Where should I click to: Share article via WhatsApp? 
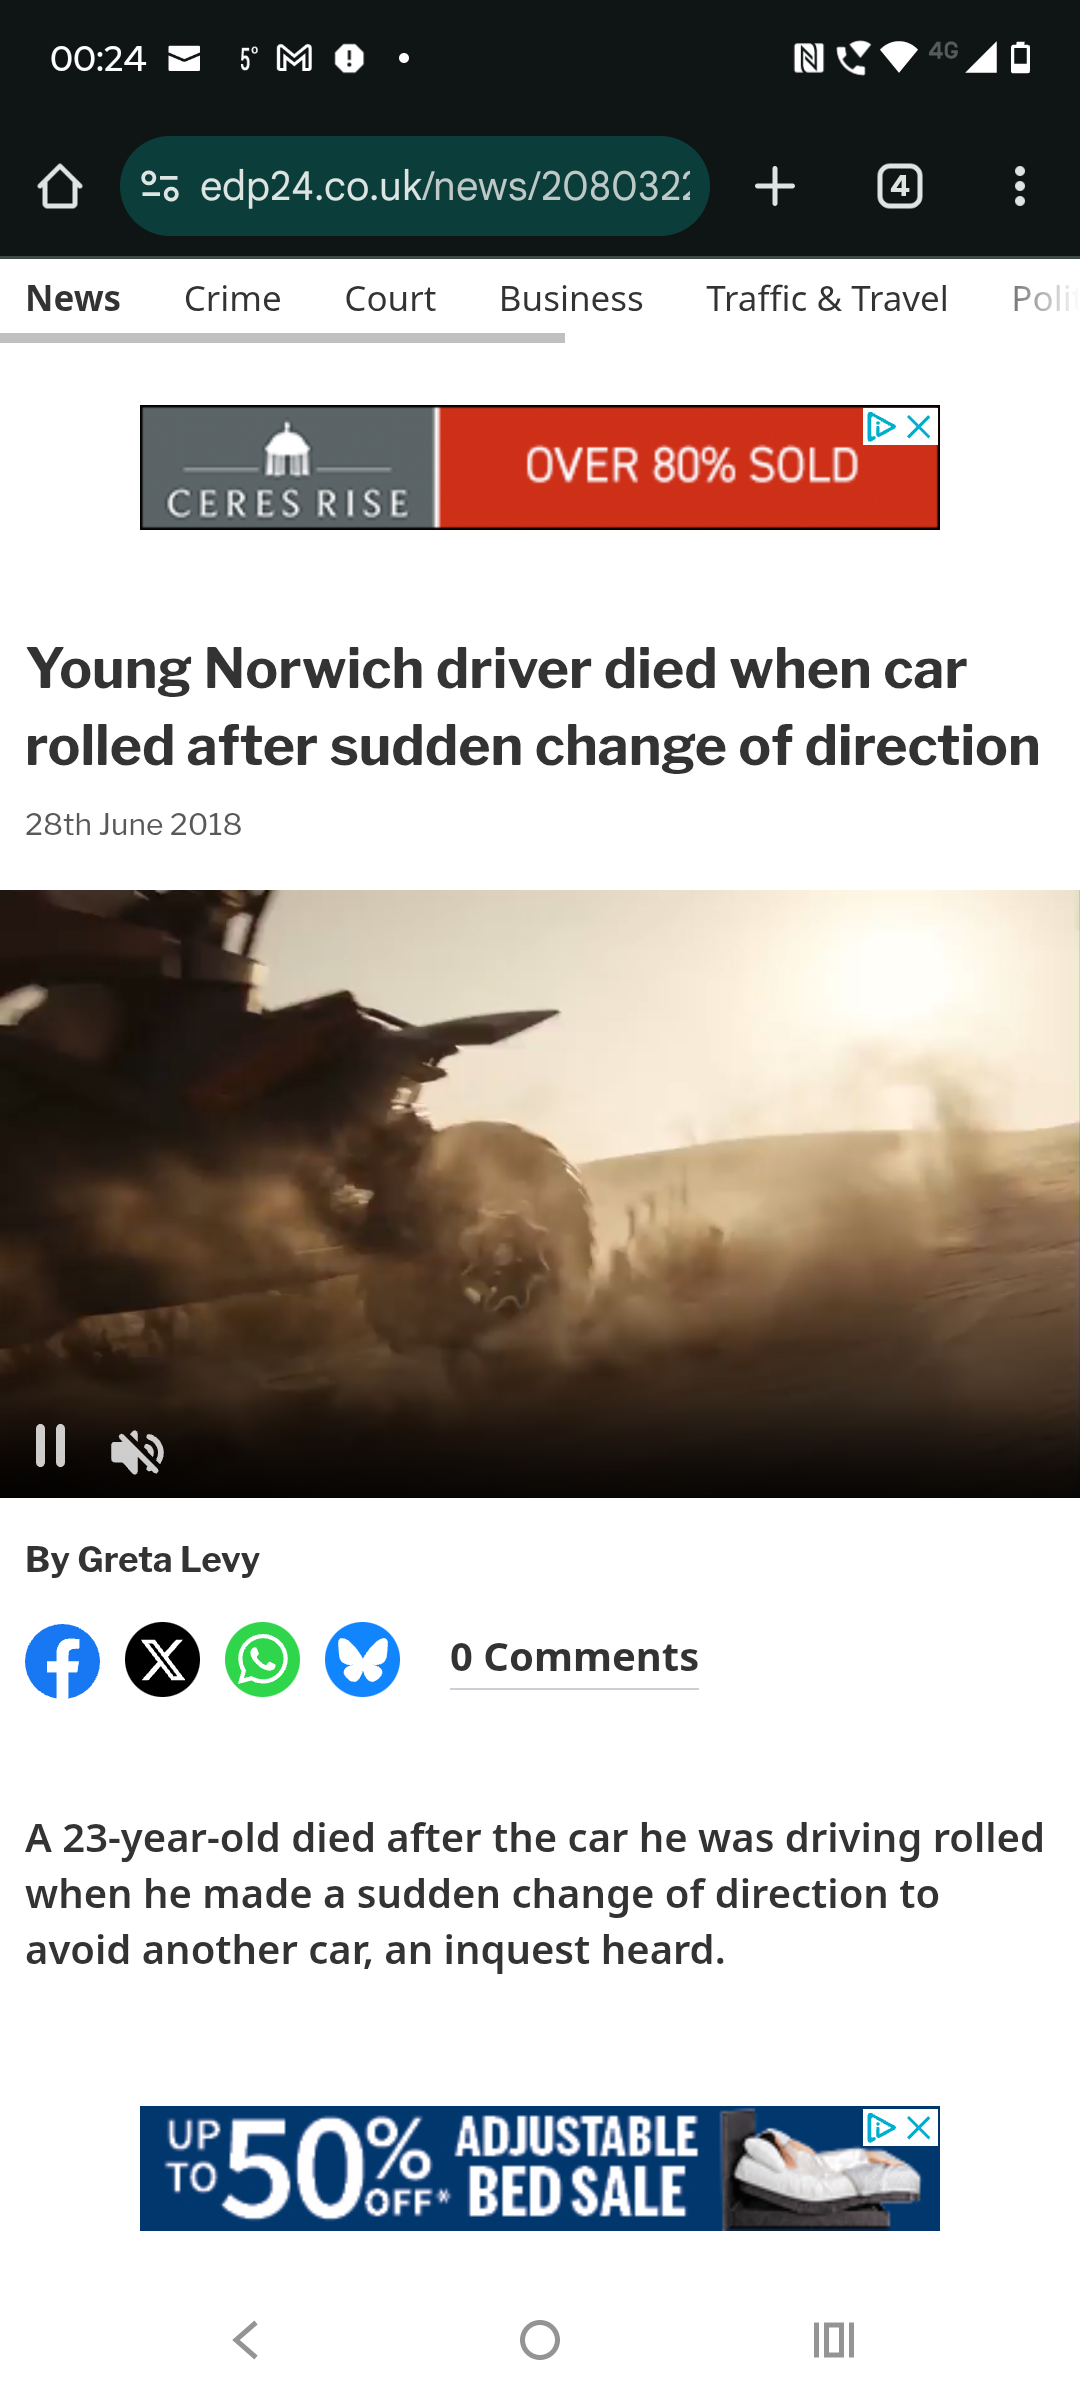[262, 1660]
